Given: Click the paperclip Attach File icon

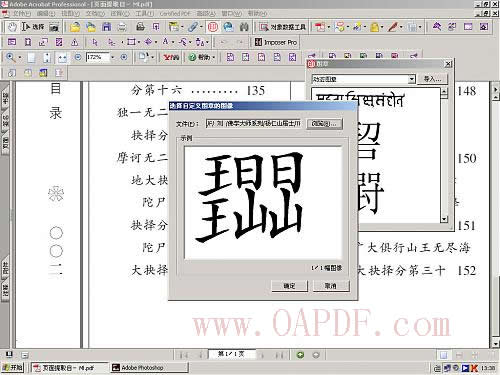Looking at the screenshot, I should coord(192,27).
